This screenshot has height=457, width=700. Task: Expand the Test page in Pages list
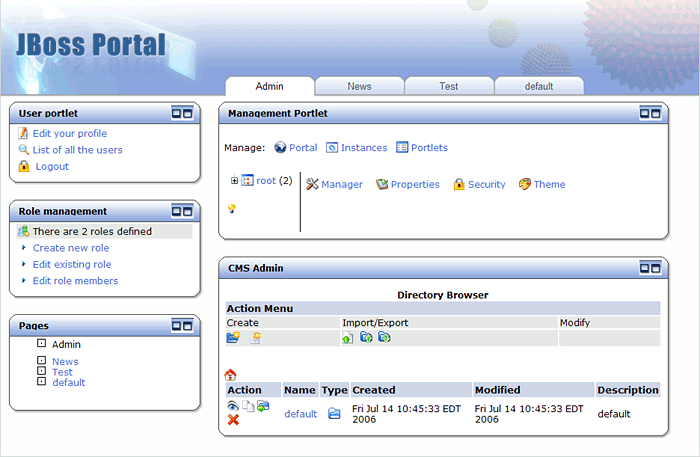point(41,371)
